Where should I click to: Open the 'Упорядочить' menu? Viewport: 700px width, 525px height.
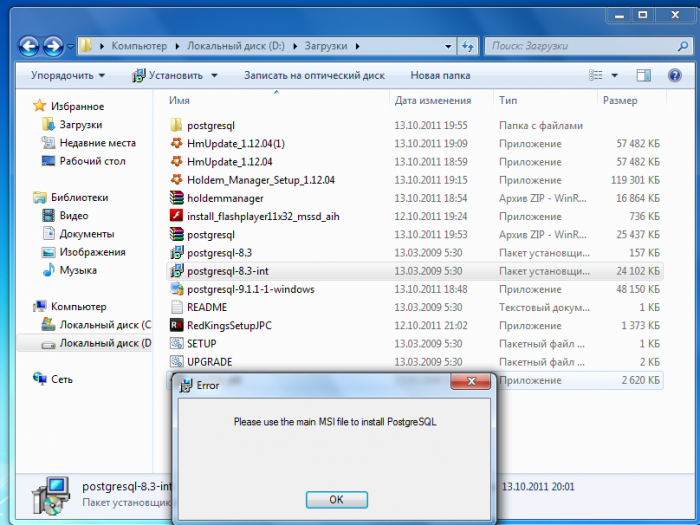click(68, 75)
